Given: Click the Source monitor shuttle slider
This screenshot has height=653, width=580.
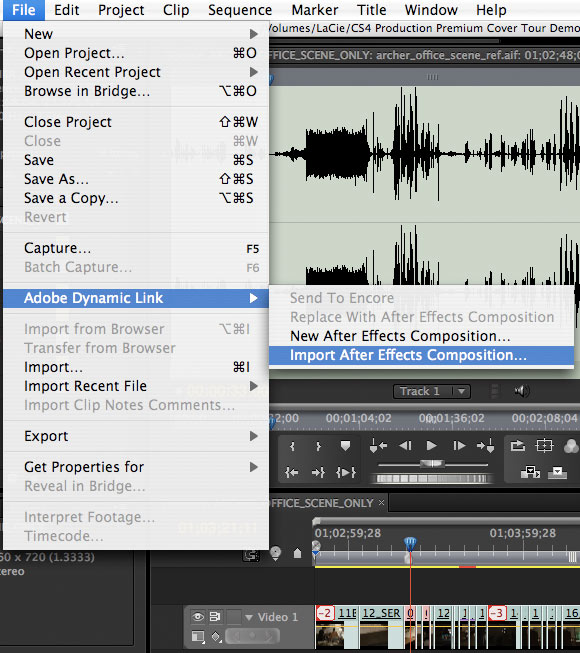Looking at the screenshot, I should pyautogui.click(x=432, y=464).
